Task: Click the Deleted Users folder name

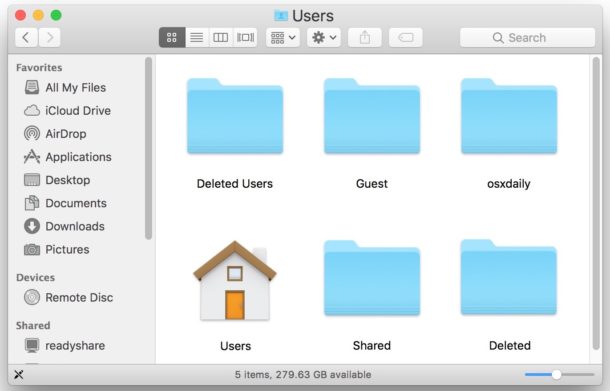Action: pos(235,184)
